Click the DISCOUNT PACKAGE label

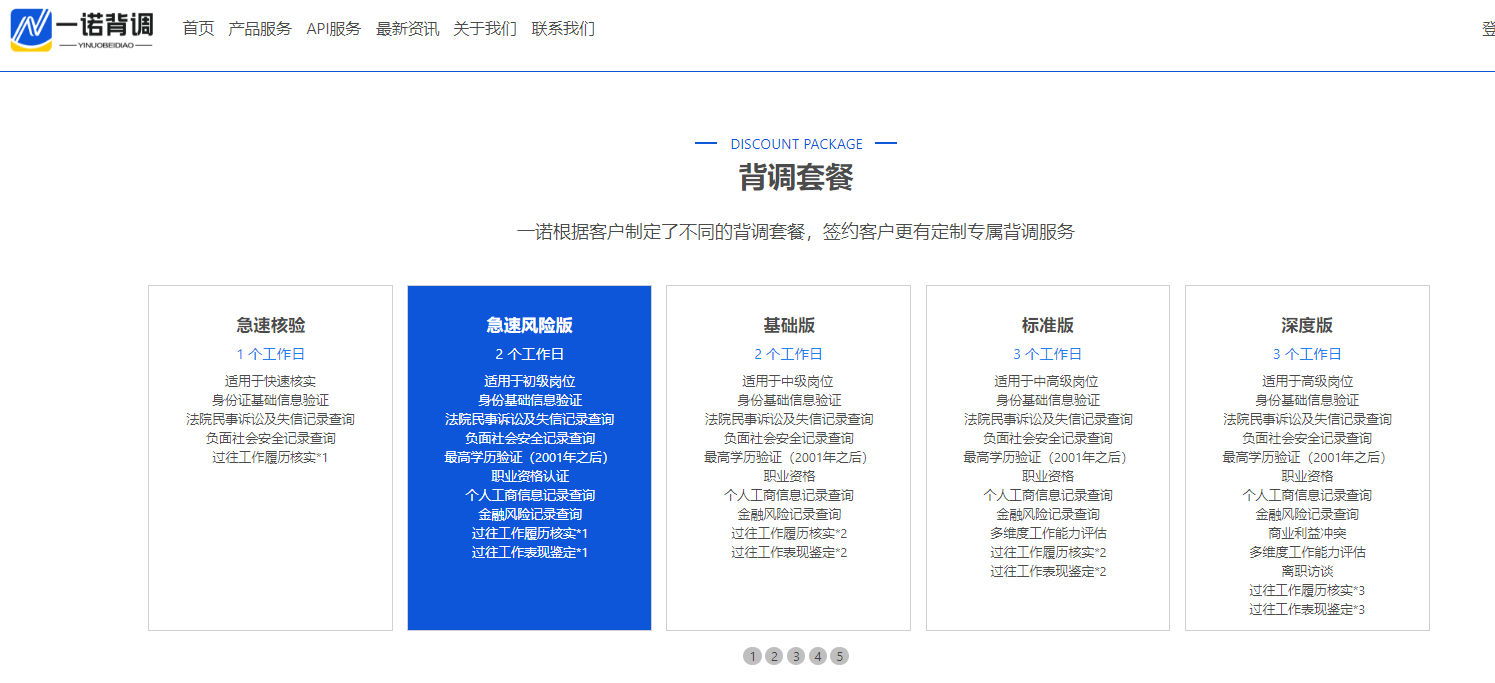click(x=796, y=144)
